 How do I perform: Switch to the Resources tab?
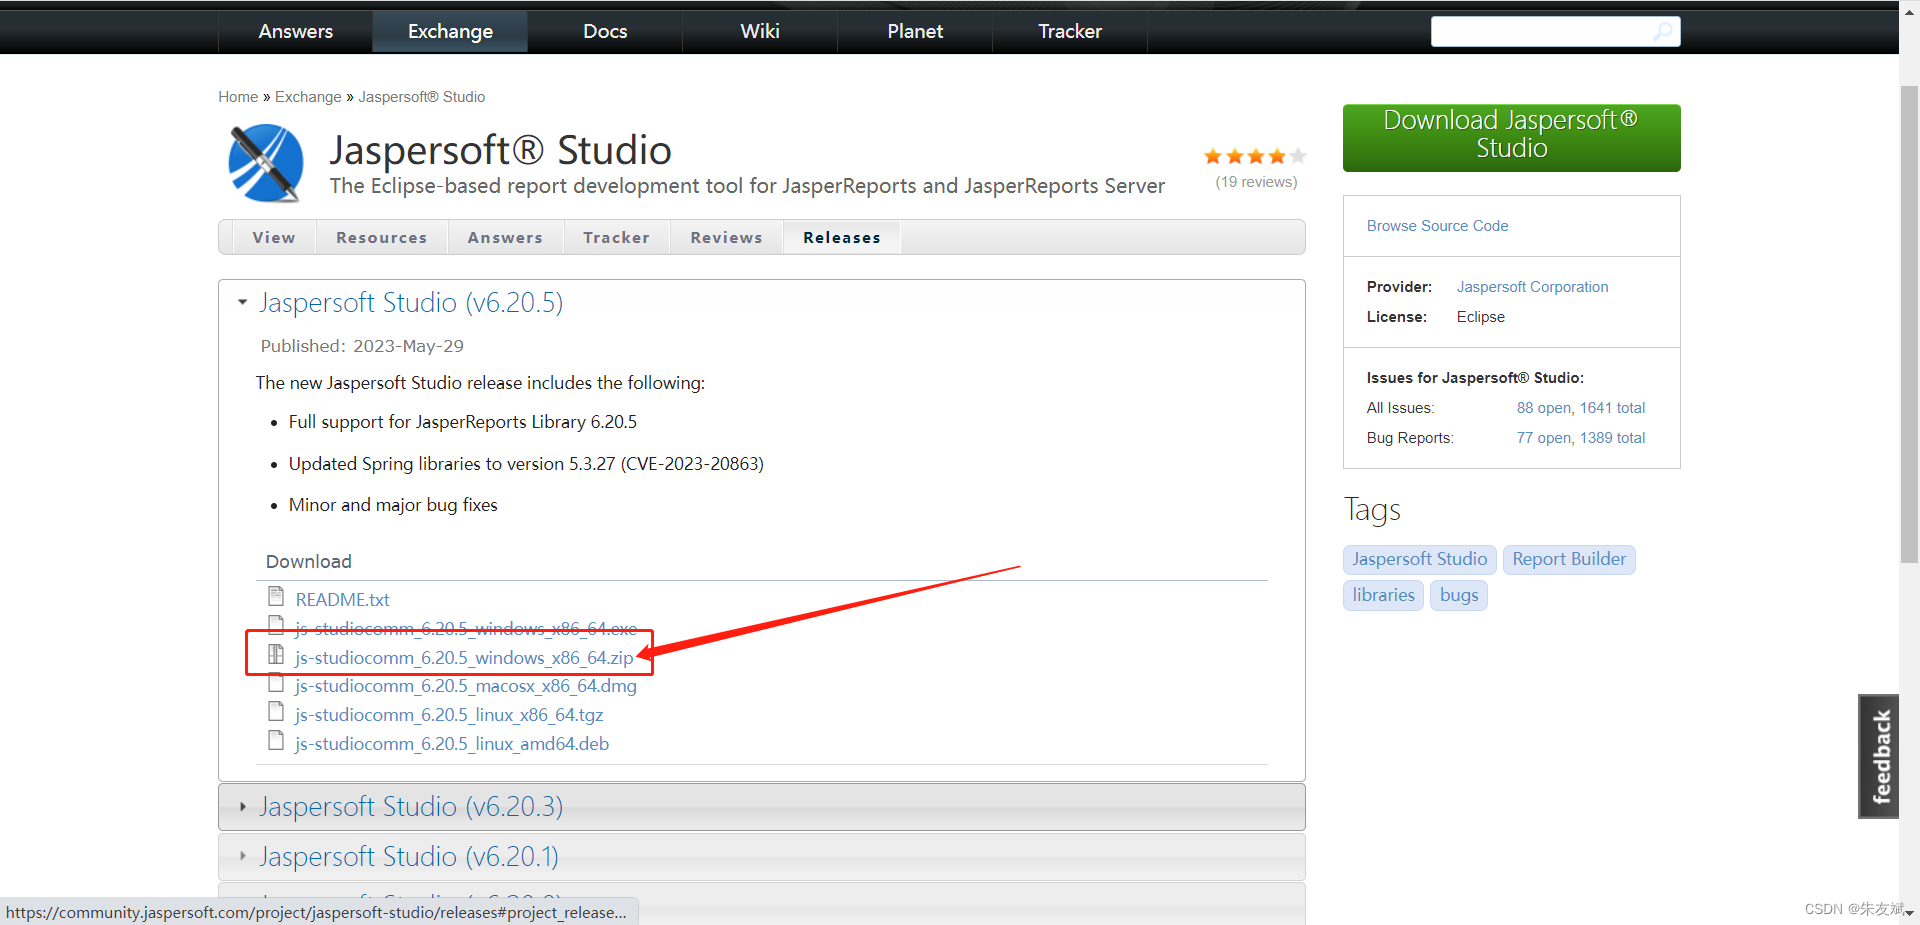coord(381,237)
